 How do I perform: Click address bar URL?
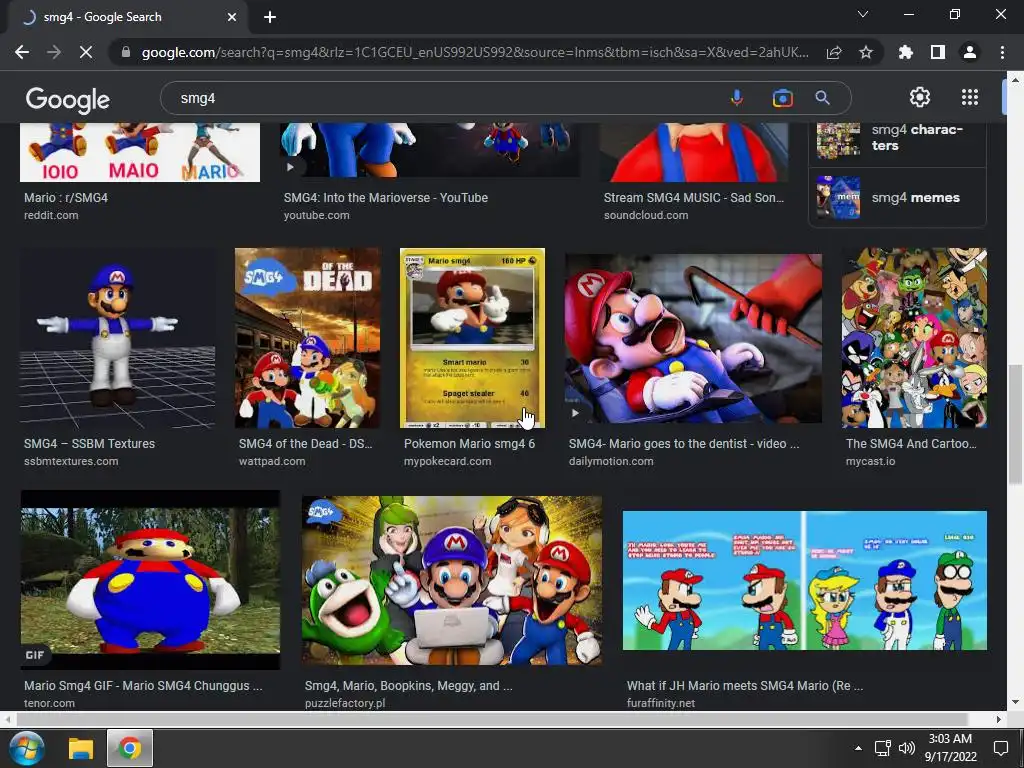tap(475, 52)
